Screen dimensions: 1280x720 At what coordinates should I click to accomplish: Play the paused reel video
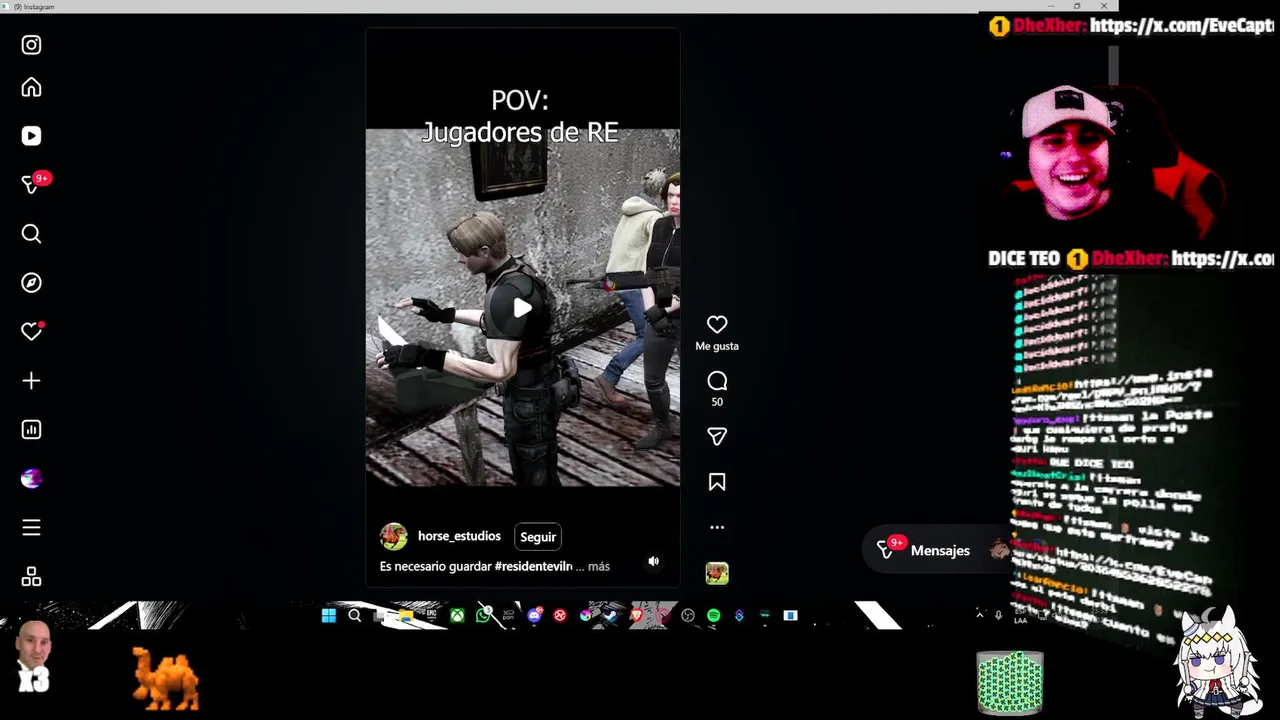522,308
